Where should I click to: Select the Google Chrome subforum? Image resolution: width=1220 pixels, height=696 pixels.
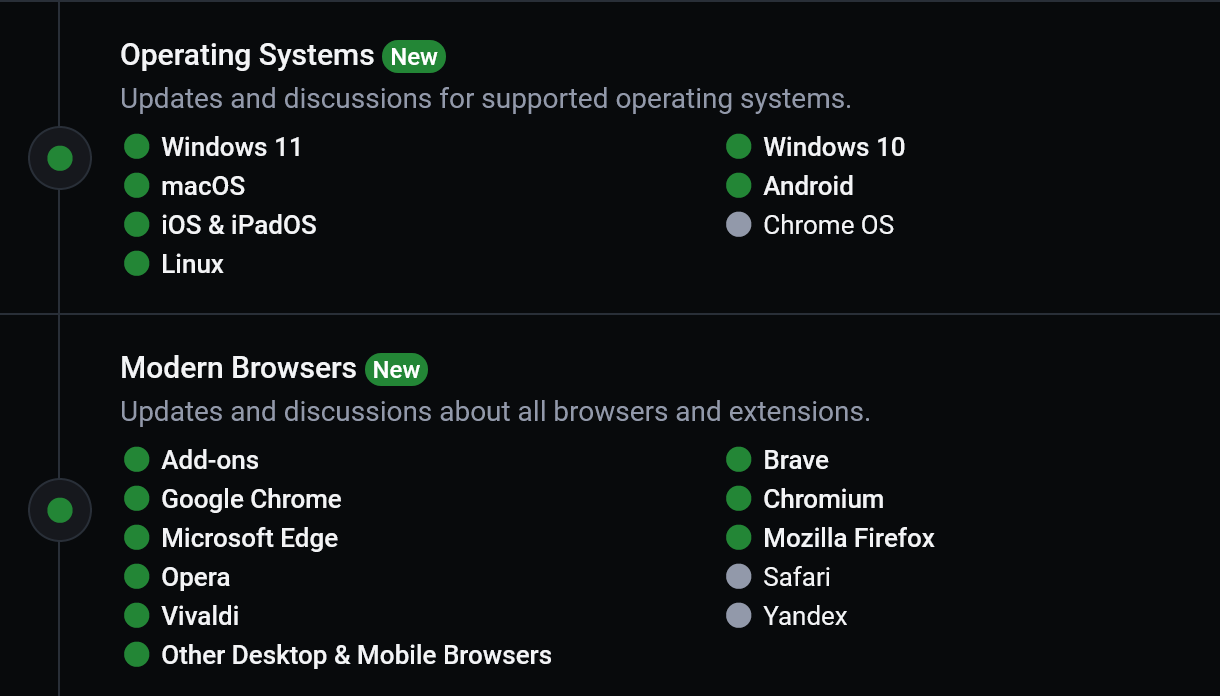(x=251, y=499)
